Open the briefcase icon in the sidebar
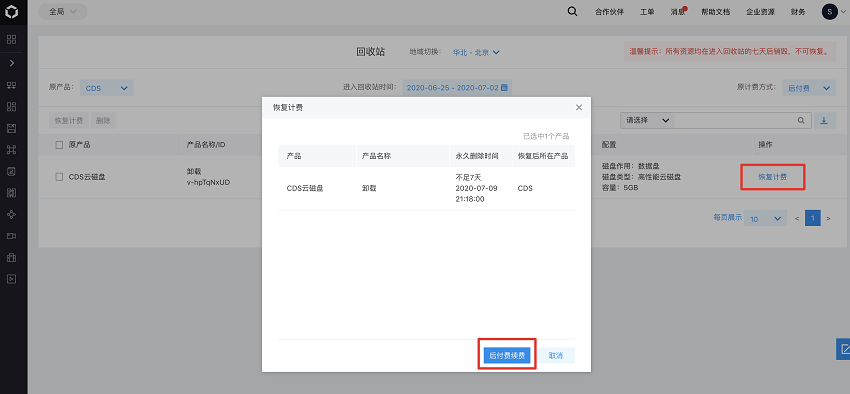 [x=11, y=257]
